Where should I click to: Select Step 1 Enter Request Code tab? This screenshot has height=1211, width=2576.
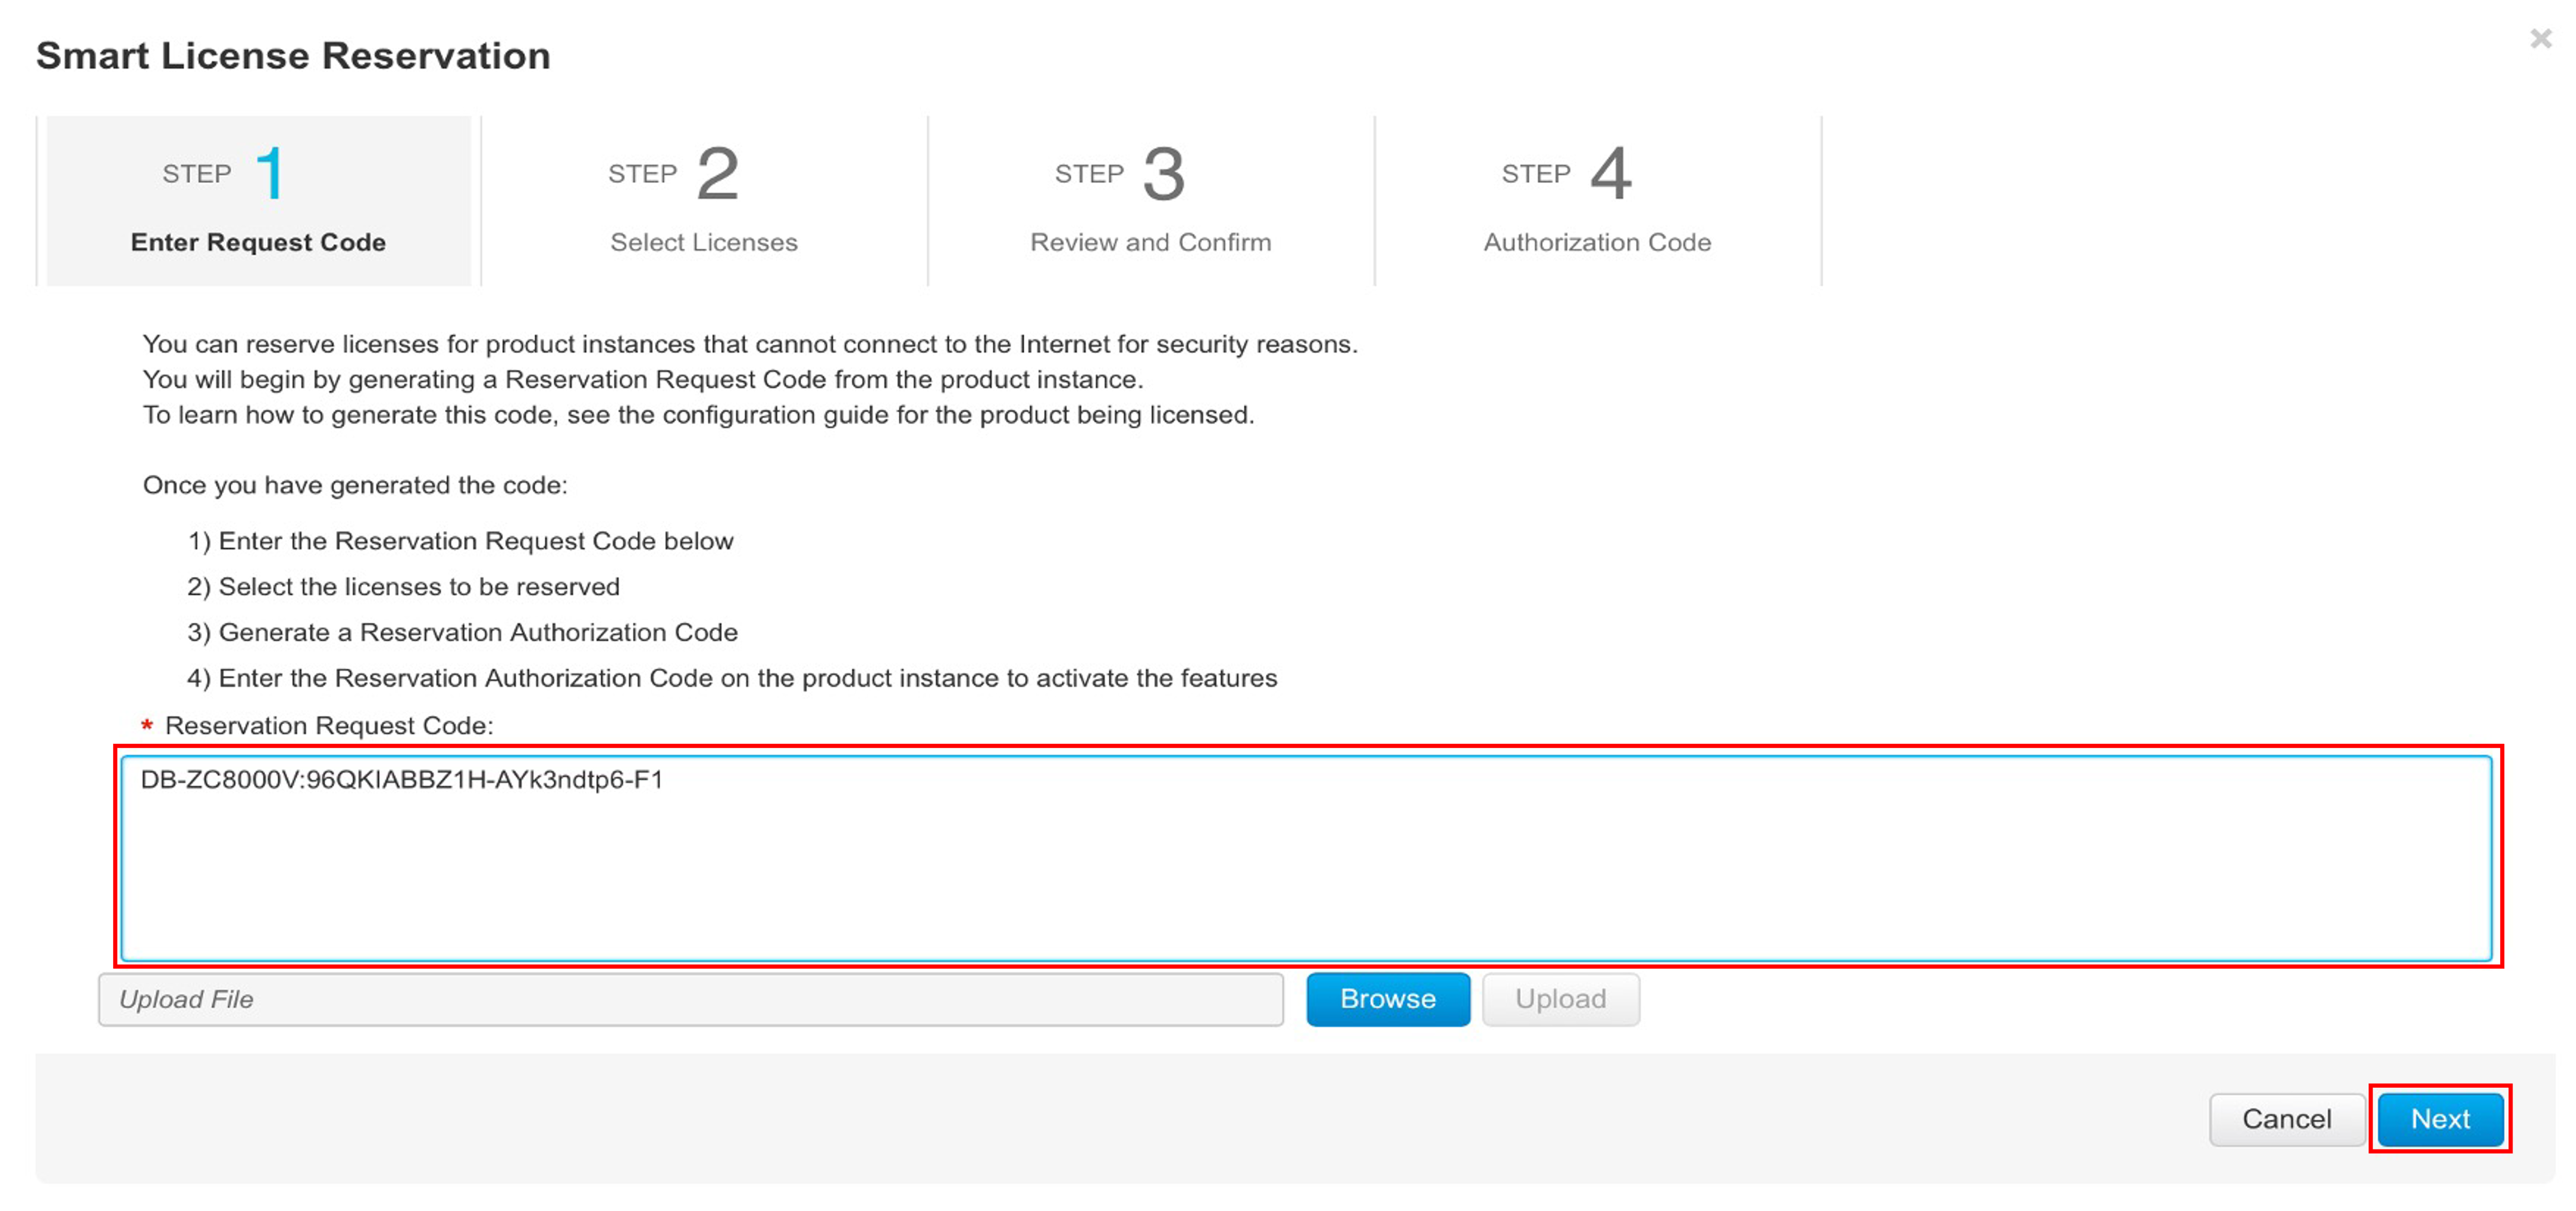258,201
